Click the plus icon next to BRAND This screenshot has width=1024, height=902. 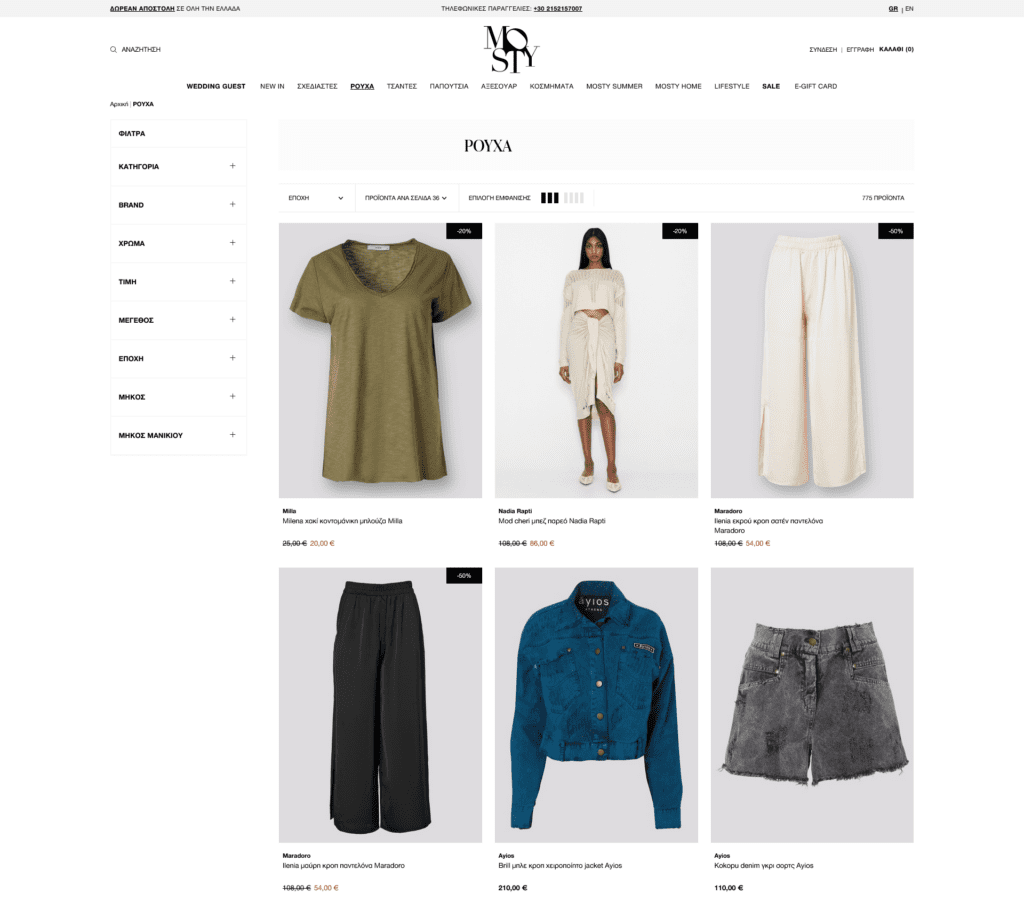(x=232, y=204)
